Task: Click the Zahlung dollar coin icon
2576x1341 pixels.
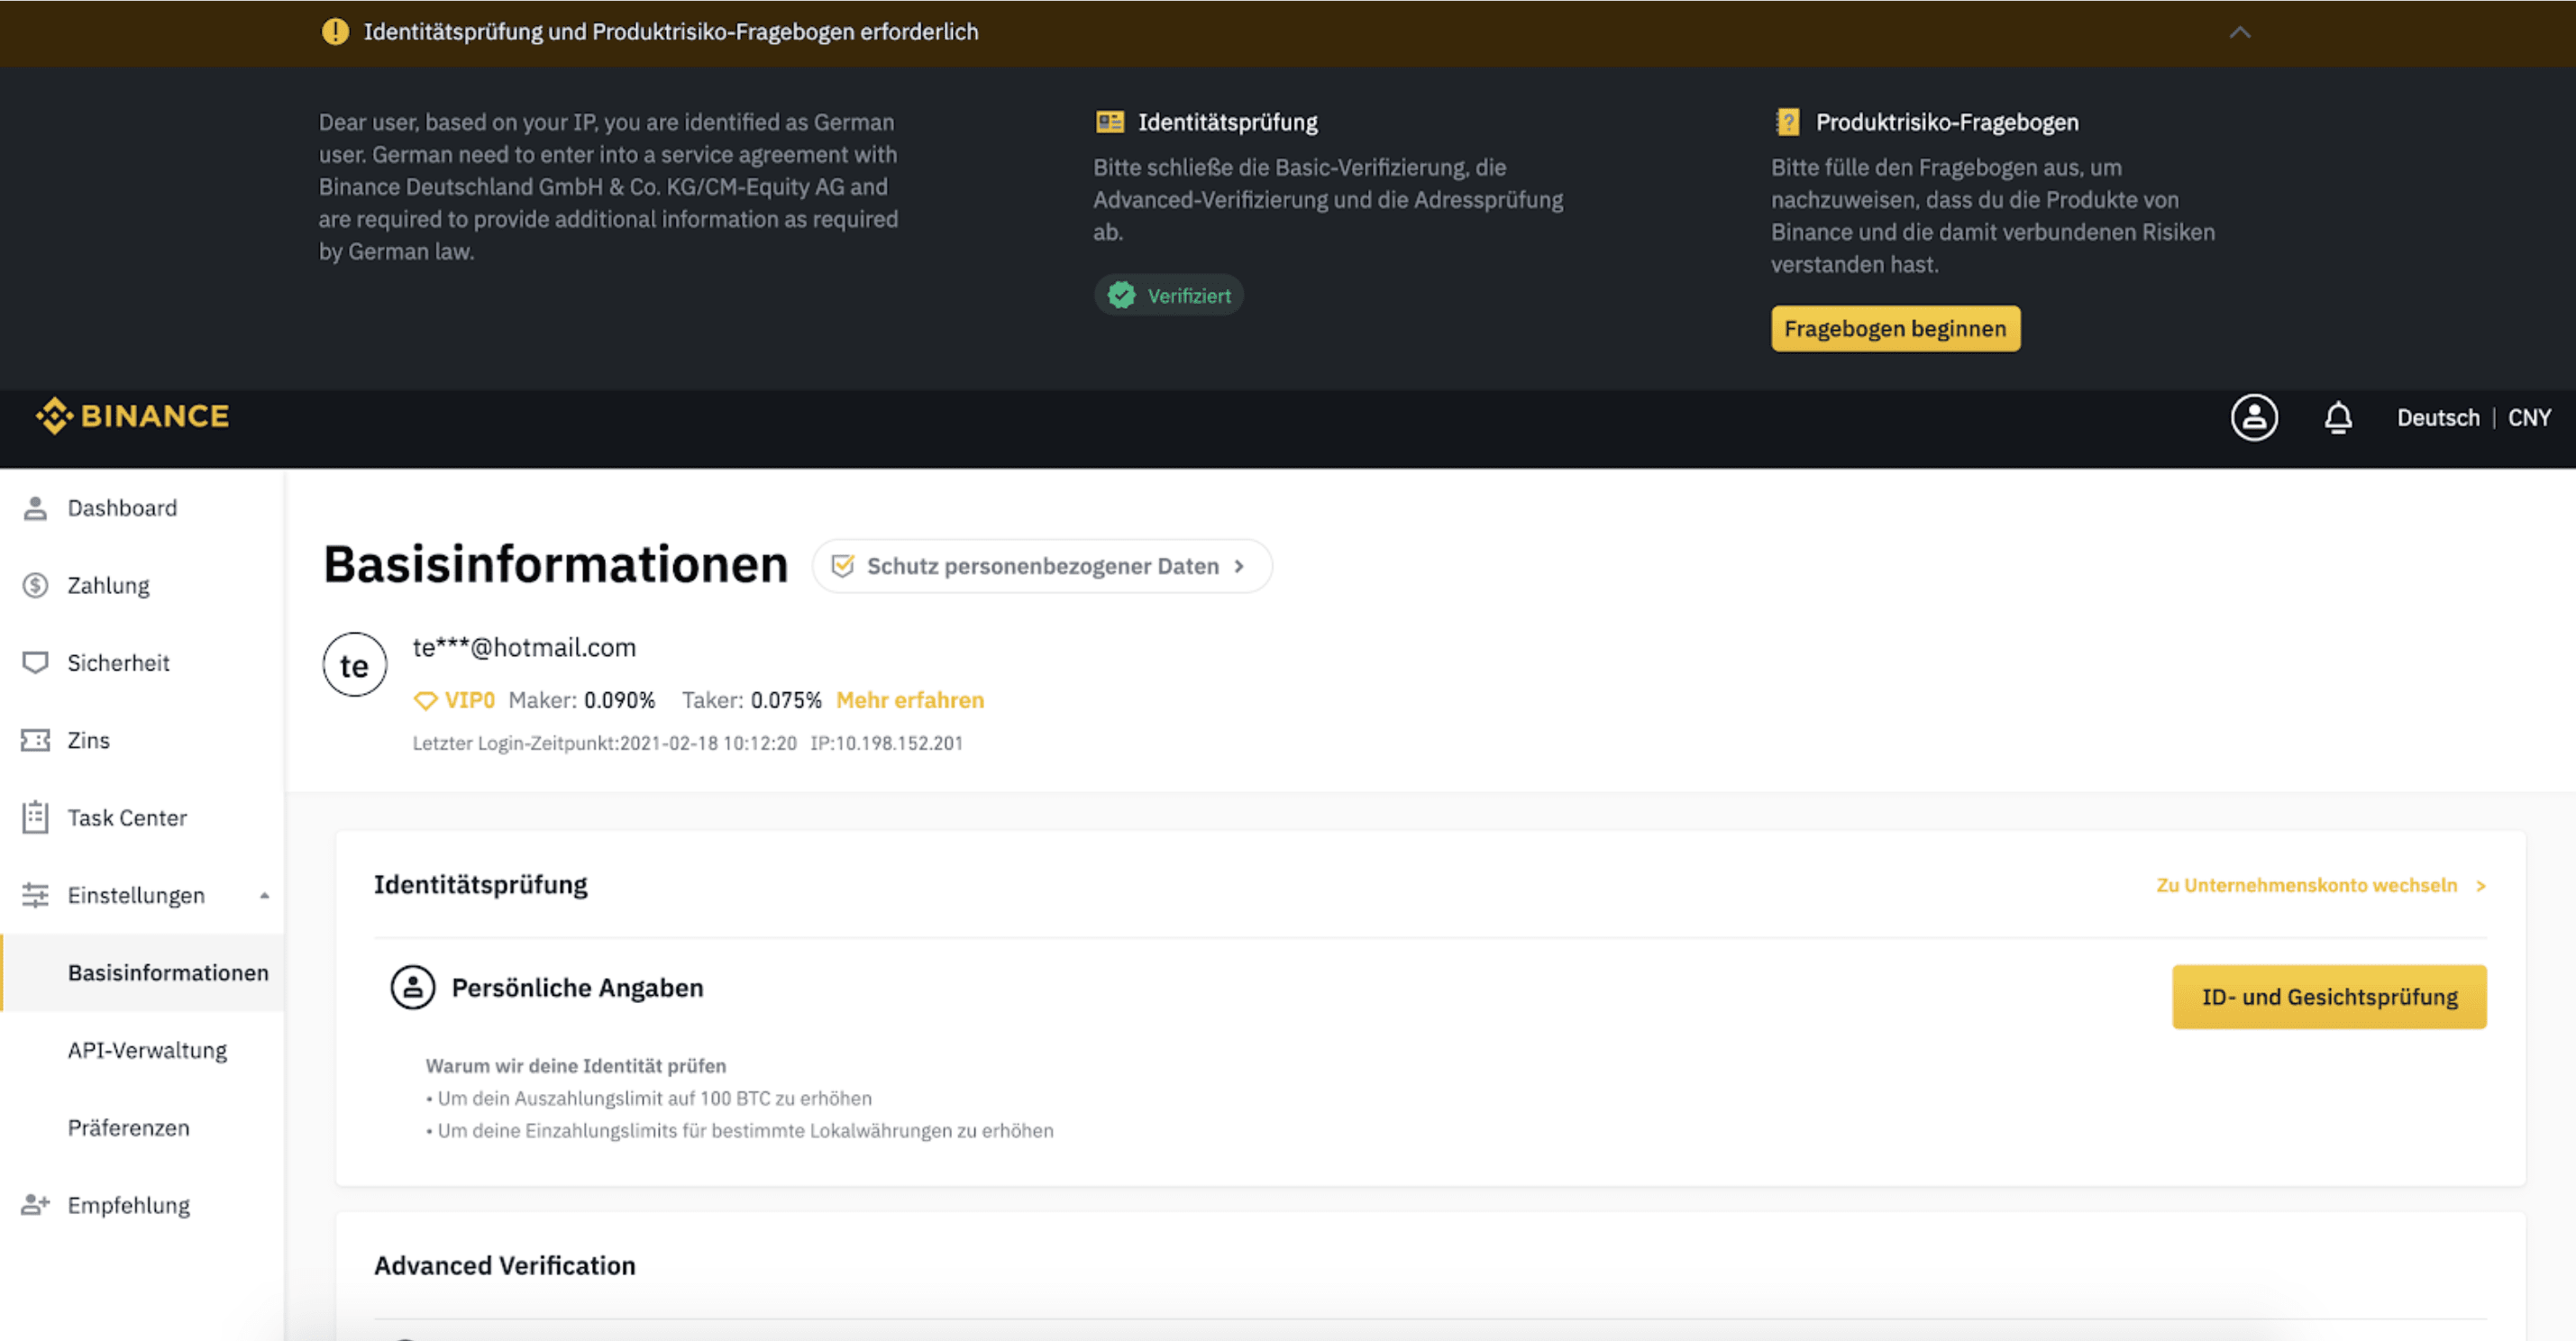Action: (x=35, y=585)
